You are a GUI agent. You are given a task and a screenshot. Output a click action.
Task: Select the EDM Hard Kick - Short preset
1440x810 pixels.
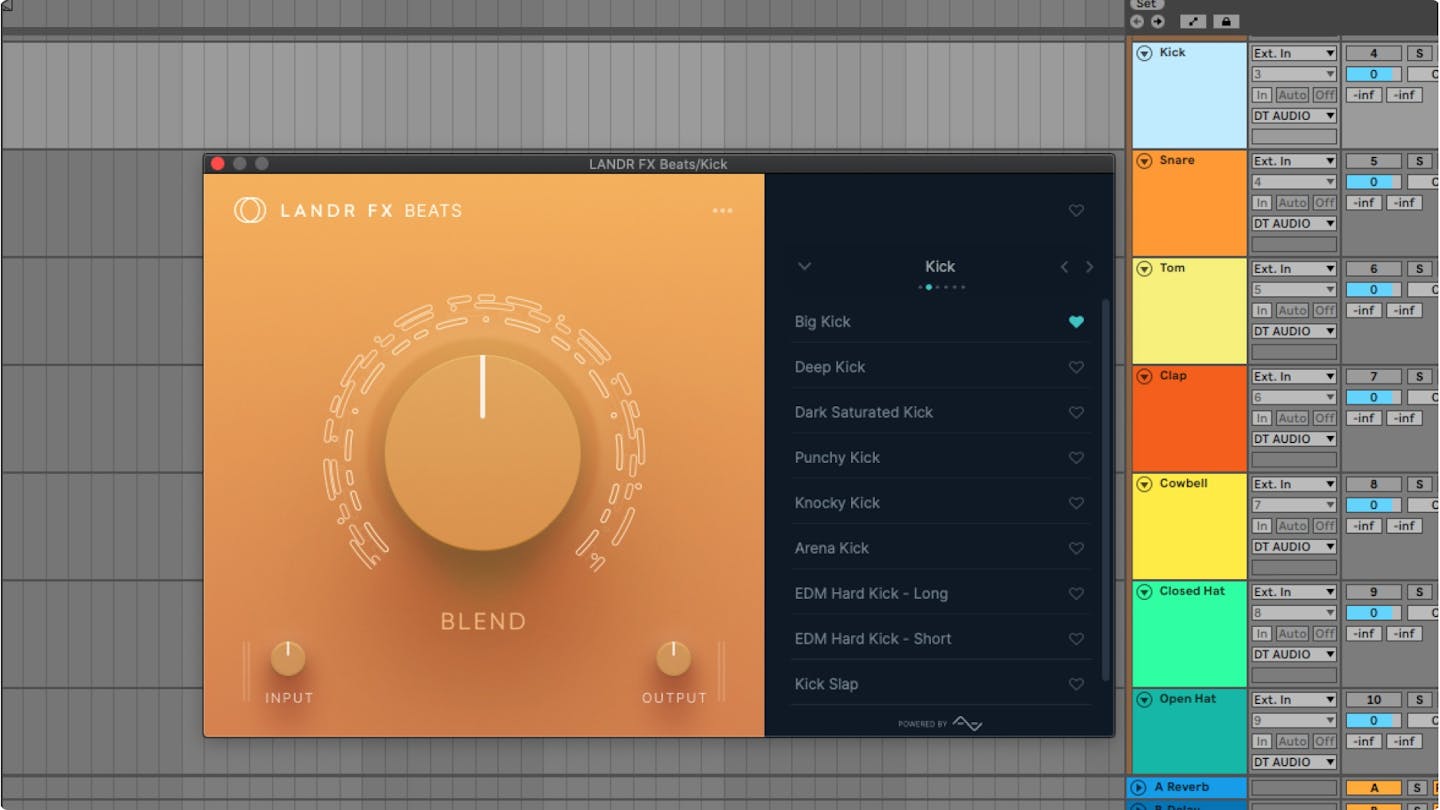[x=873, y=639]
